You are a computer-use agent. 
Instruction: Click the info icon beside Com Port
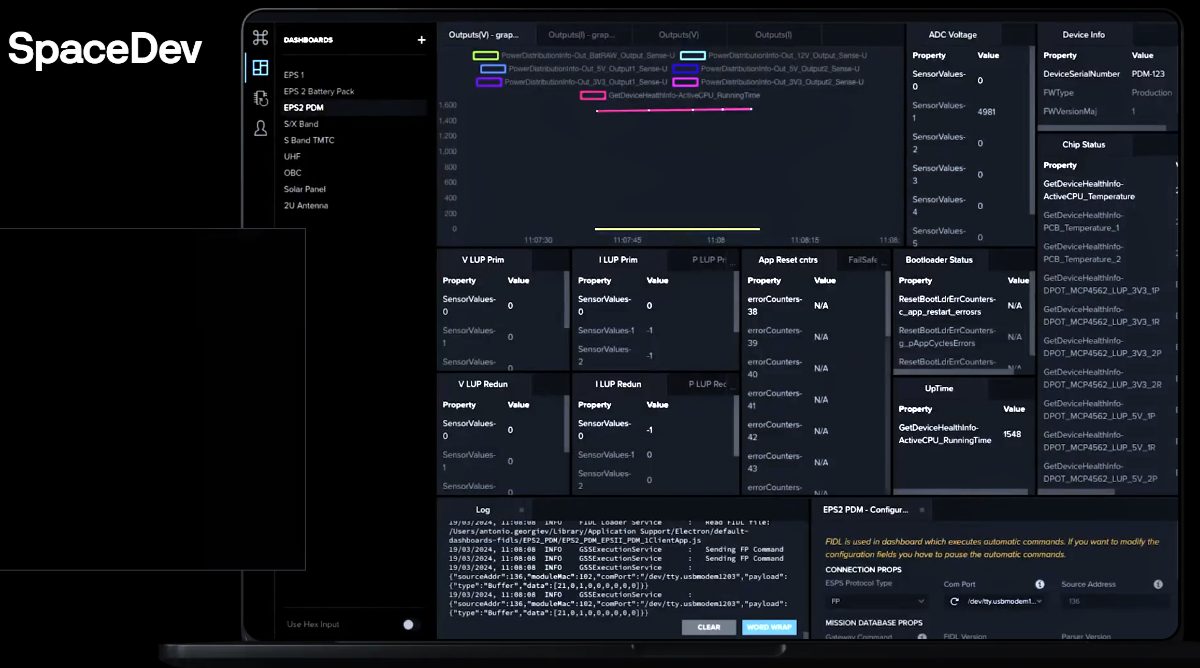pos(1039,584)
